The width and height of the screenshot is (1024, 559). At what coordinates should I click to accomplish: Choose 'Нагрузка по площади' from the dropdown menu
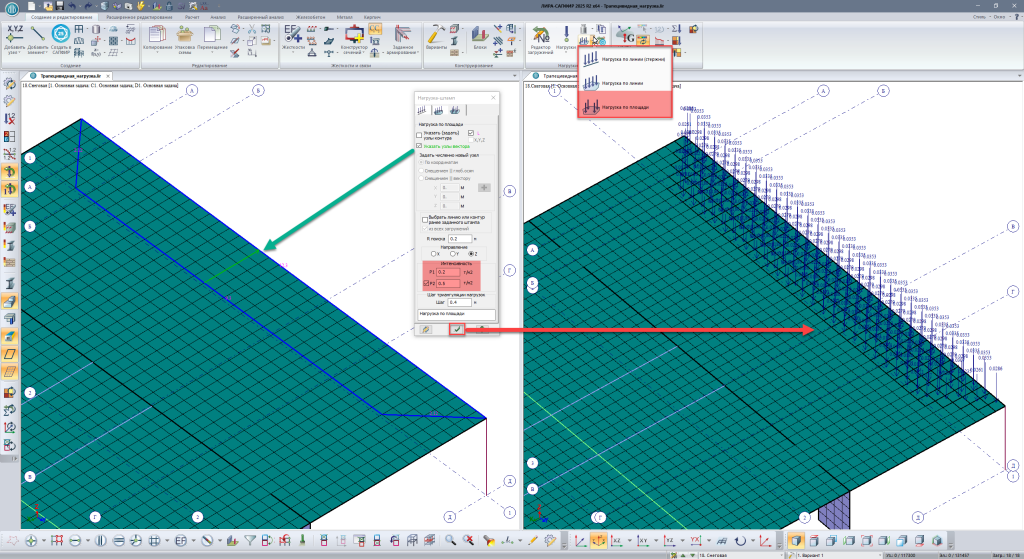click(625, 105)
